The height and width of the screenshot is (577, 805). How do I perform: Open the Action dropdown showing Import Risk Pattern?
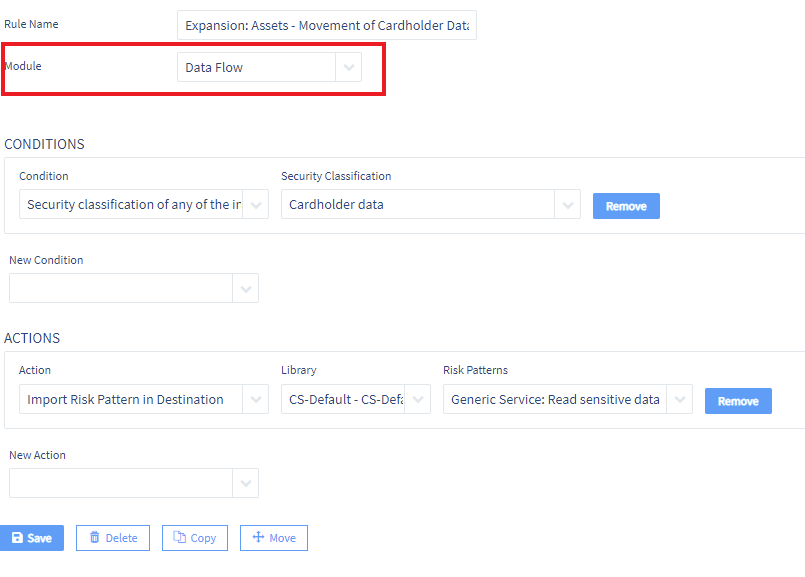click(255, 399)
